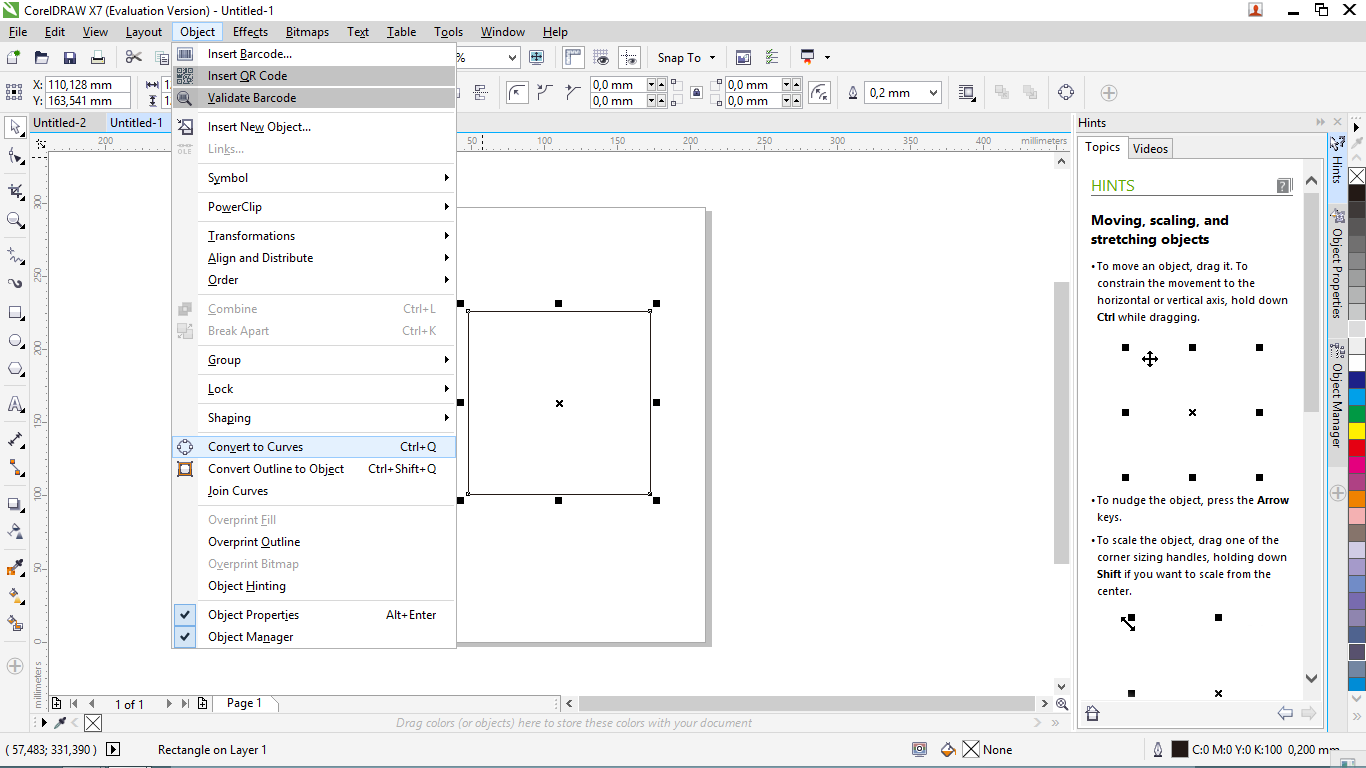Choose Convert Outline to Object
Viewport: 1366px width, 768px height.
tap(314, 469)
